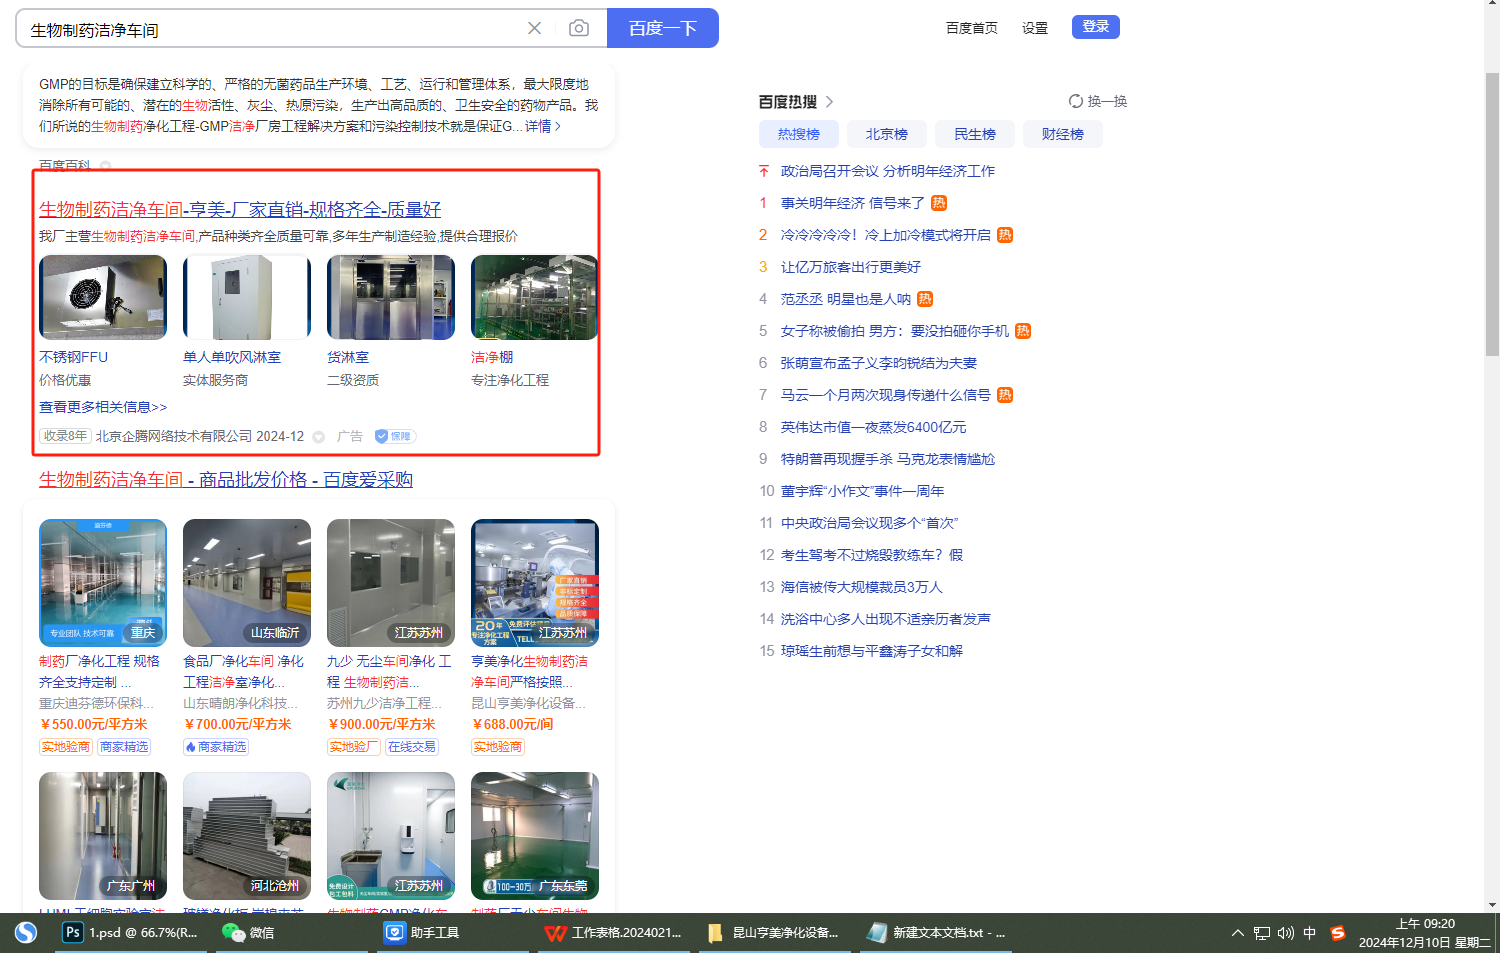
Task: Open image search via the camera icon
Action: [579, 28]
